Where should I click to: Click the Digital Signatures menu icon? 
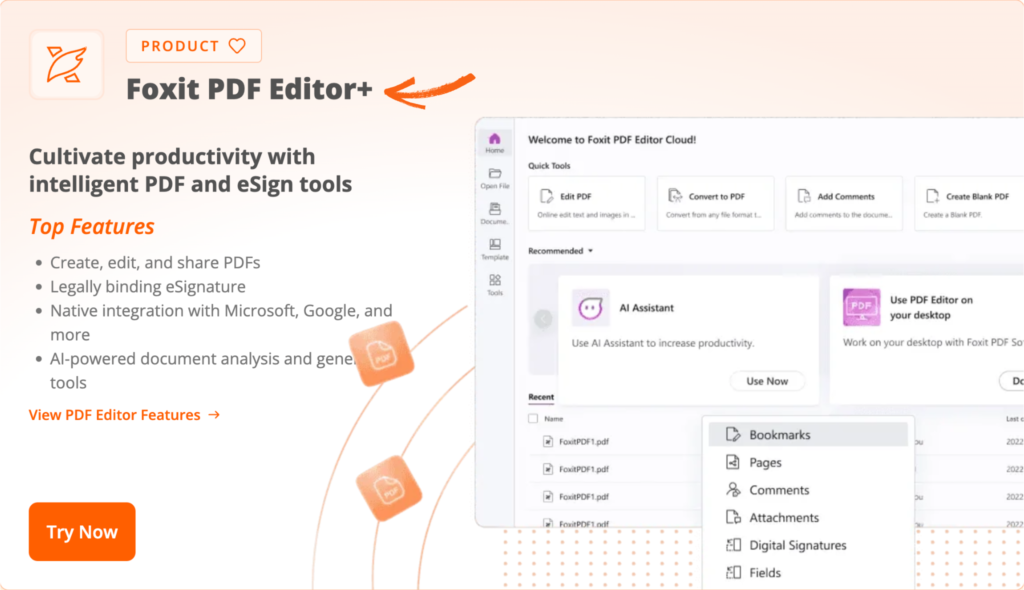click(x=733, y=544)
